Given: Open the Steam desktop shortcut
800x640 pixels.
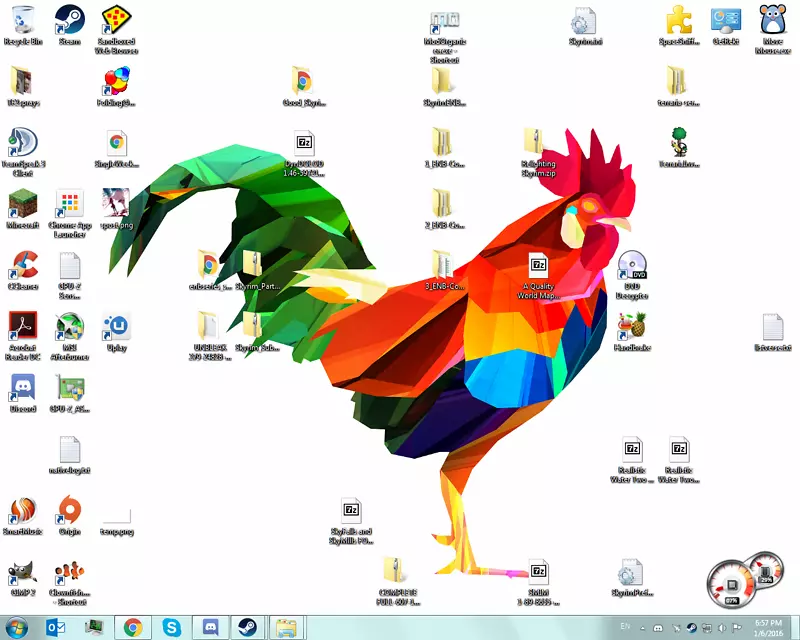Looking at the screenshot, I should (70, 20).
